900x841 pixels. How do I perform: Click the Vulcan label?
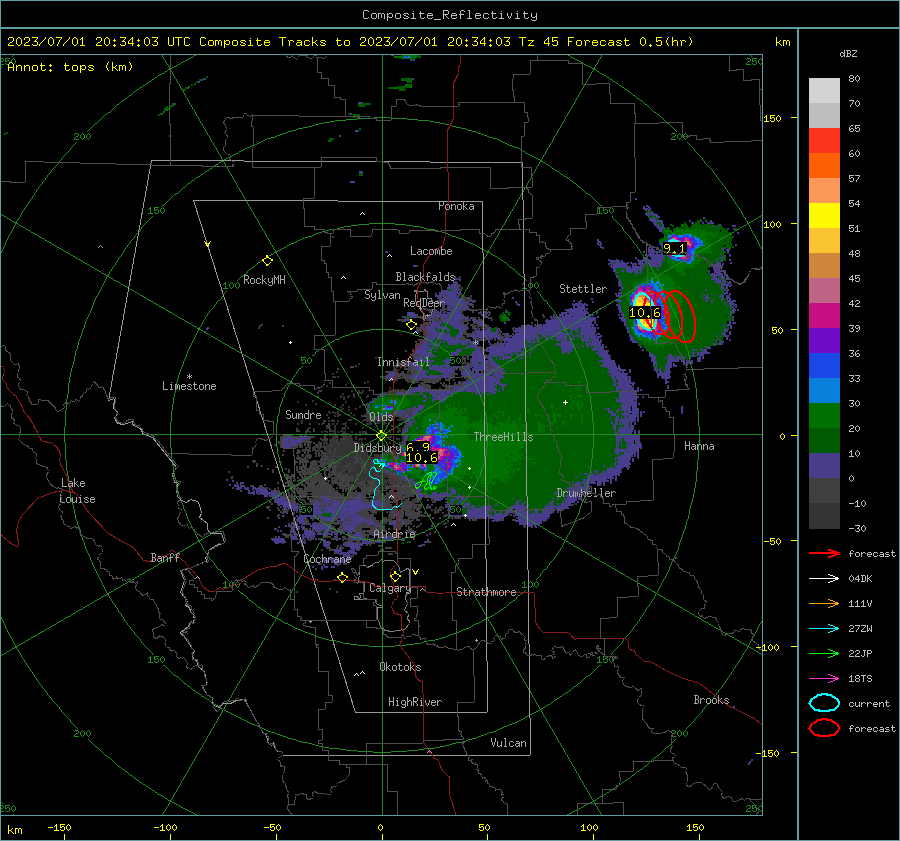[508, 743]
